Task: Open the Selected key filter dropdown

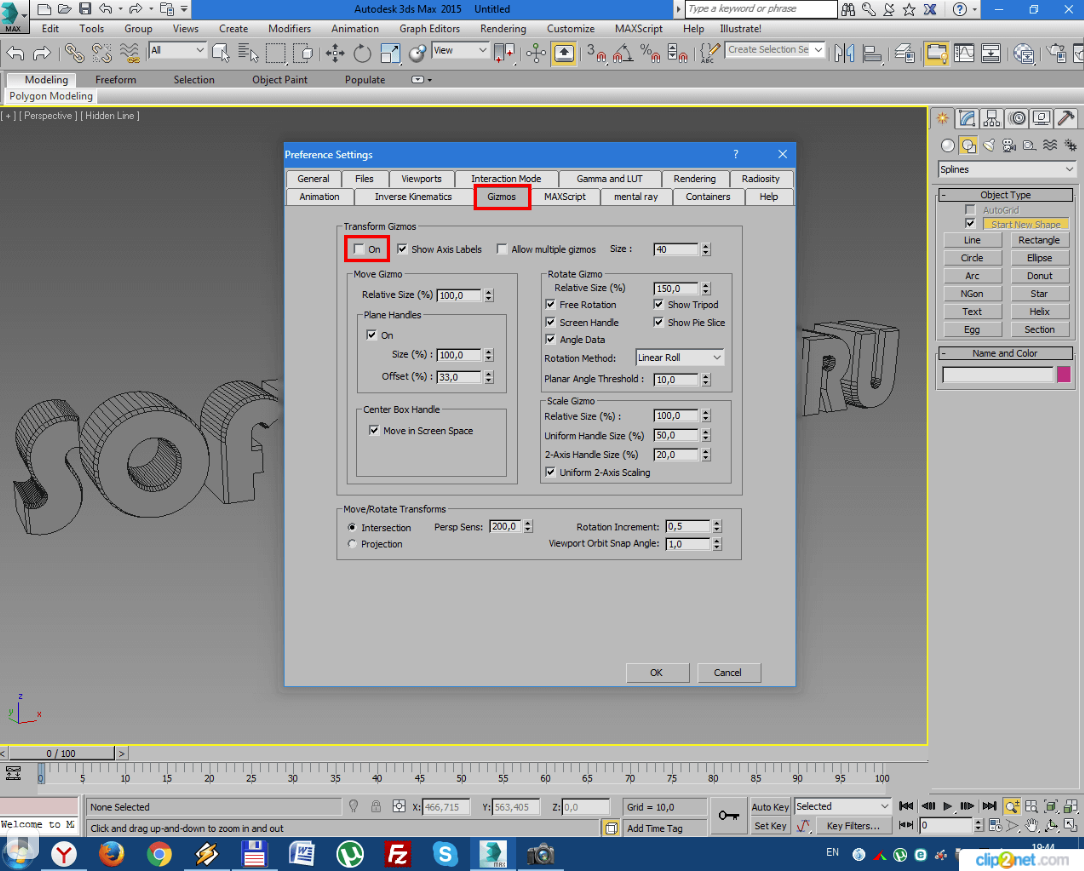Action: [x=843, y=806]
